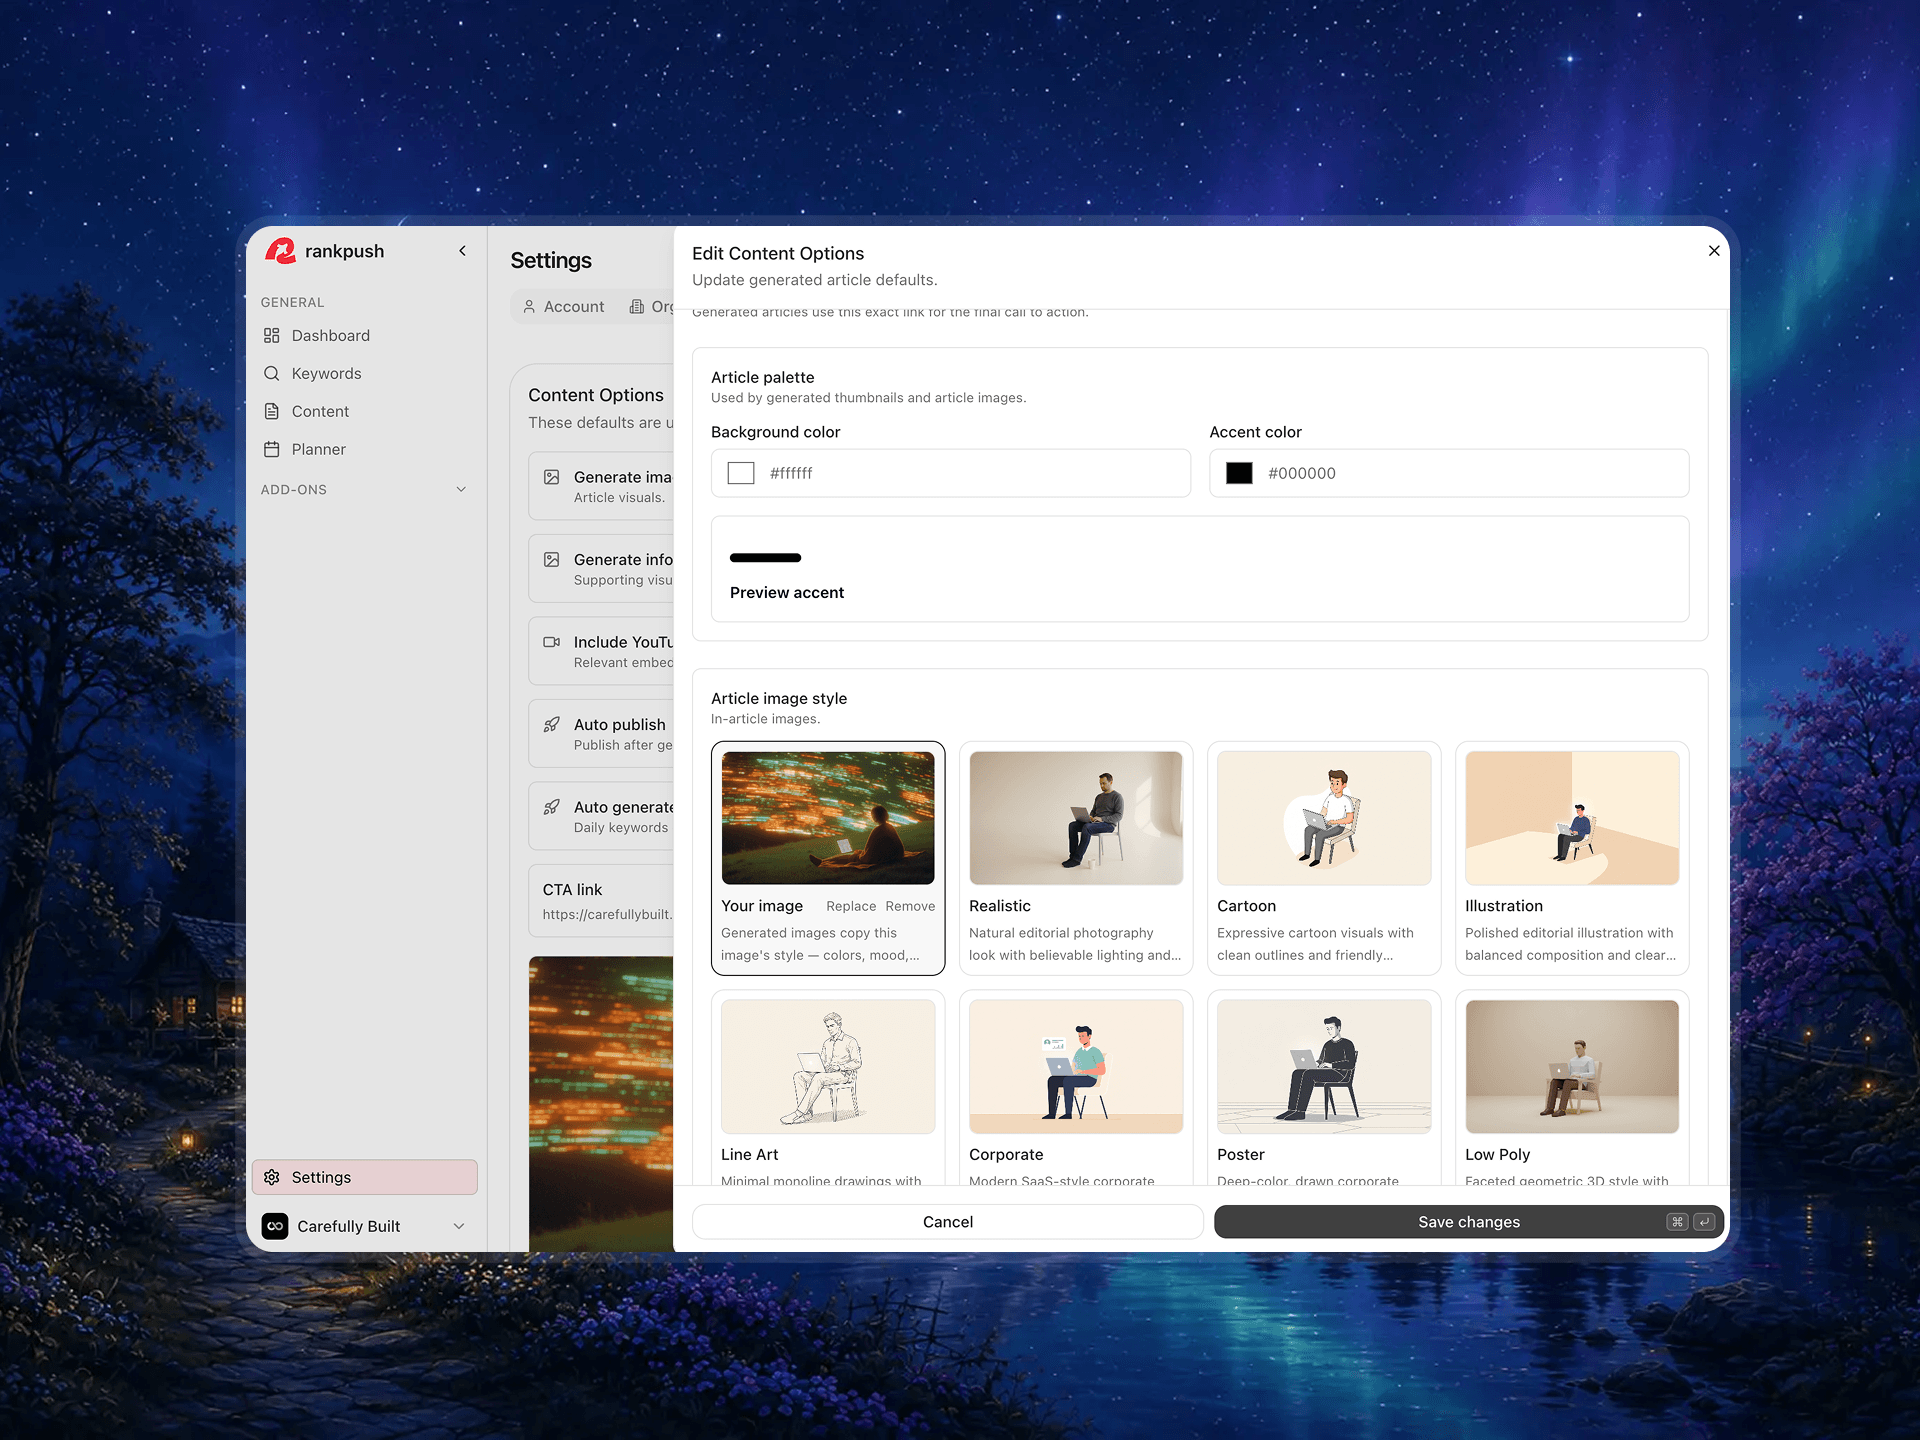
Task: Click the Account person icon
Action: [529, 306]
